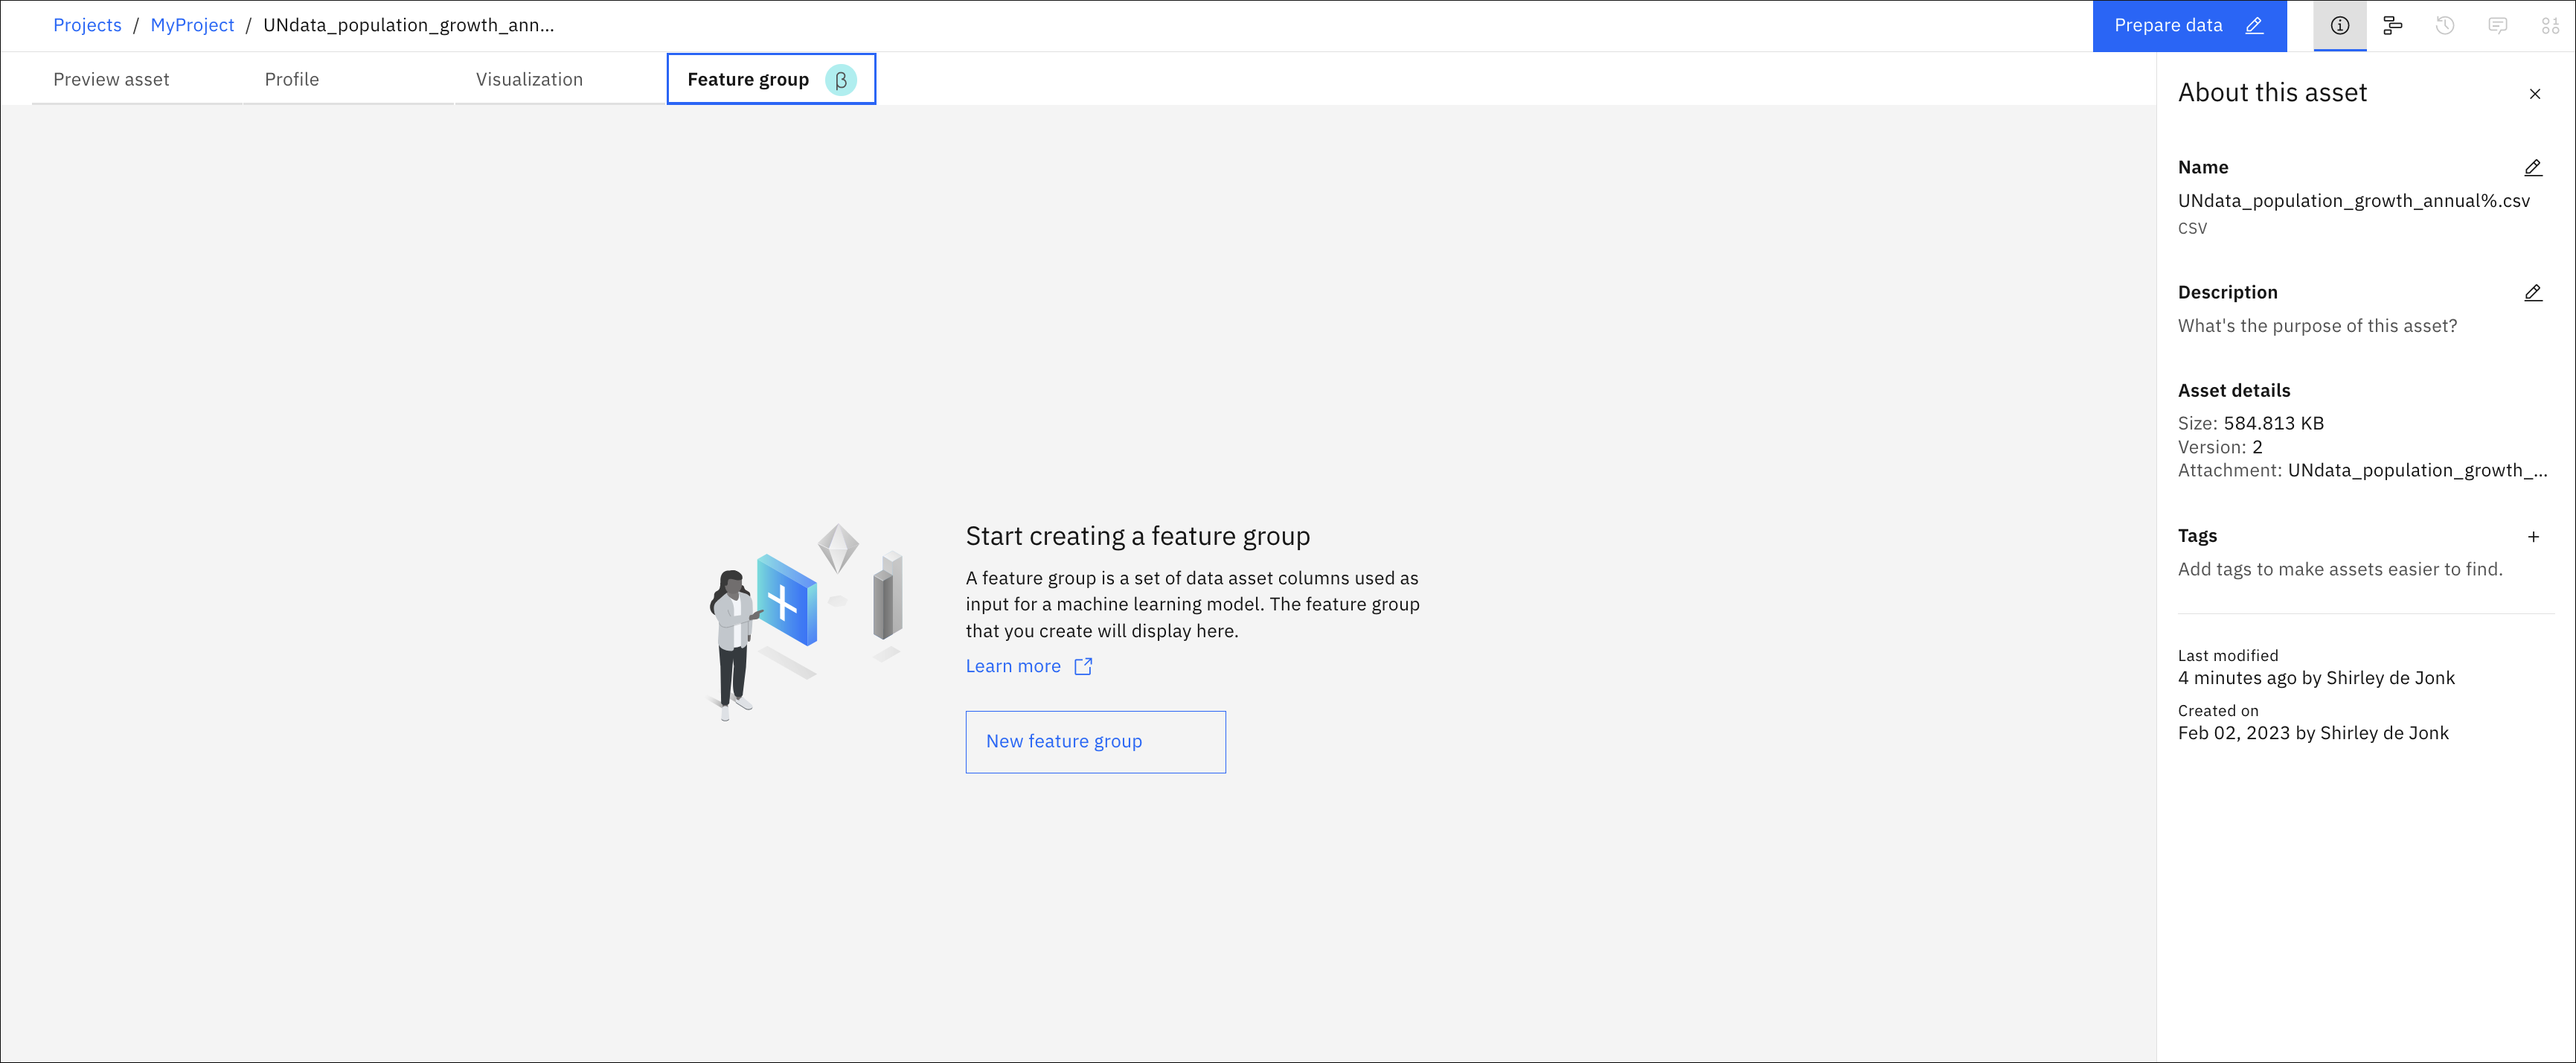The width and height of the screenshot is (2576, 1063).
Task: Click the feature group illustration graphic
Action: (806, 621)
